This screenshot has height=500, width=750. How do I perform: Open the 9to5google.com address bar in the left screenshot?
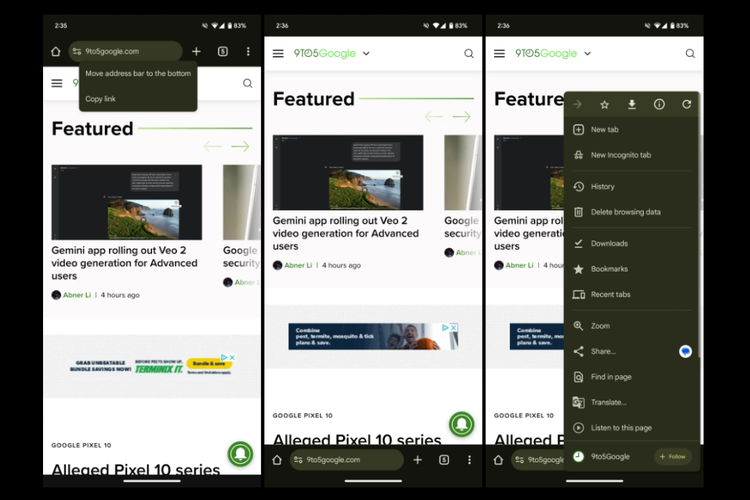click(x=125, y=51)
